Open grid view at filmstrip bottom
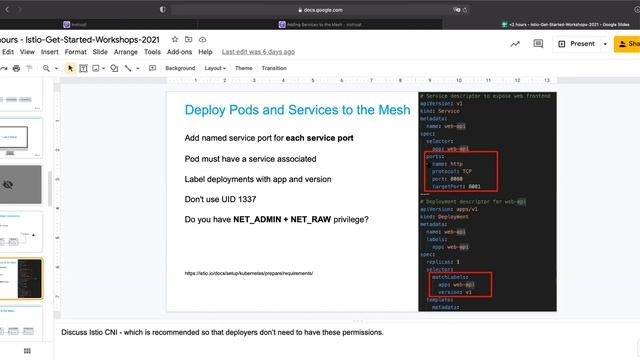Viewport: 640px width, 360px height. pyautogui.click(x=27, y=351)
